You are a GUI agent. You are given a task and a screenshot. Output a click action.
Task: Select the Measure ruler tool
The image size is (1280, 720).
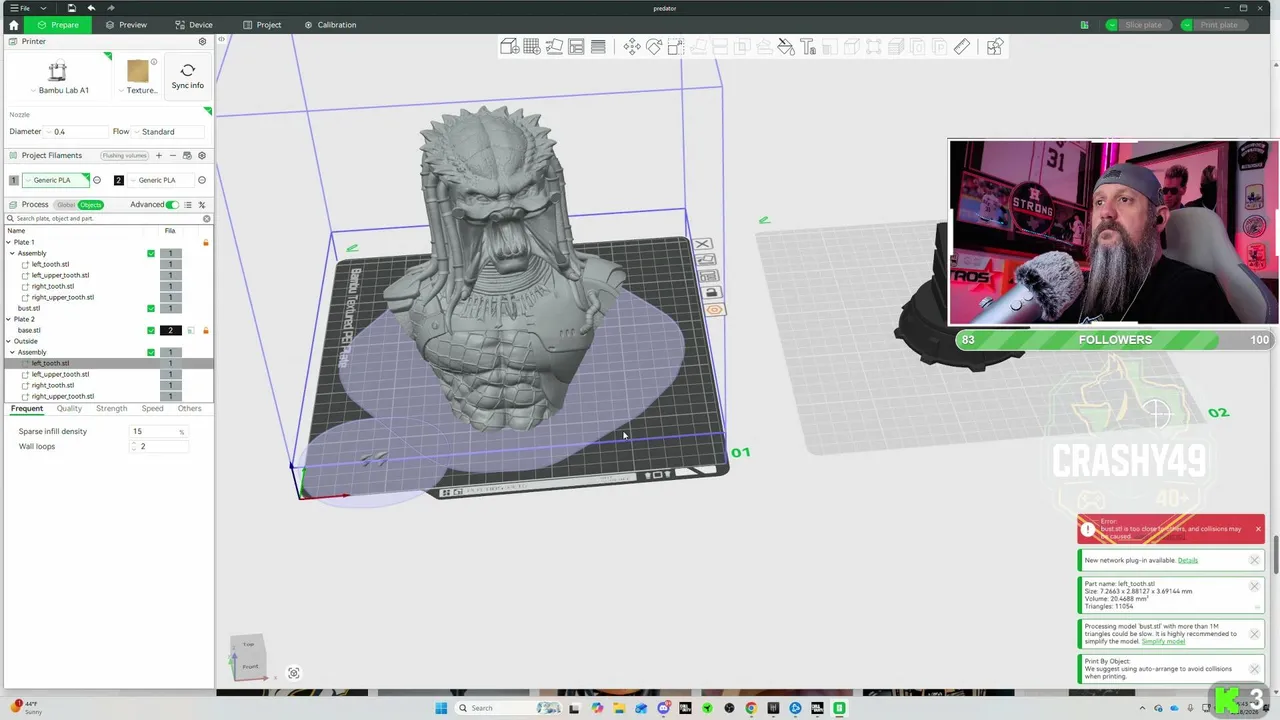[961, 46]
